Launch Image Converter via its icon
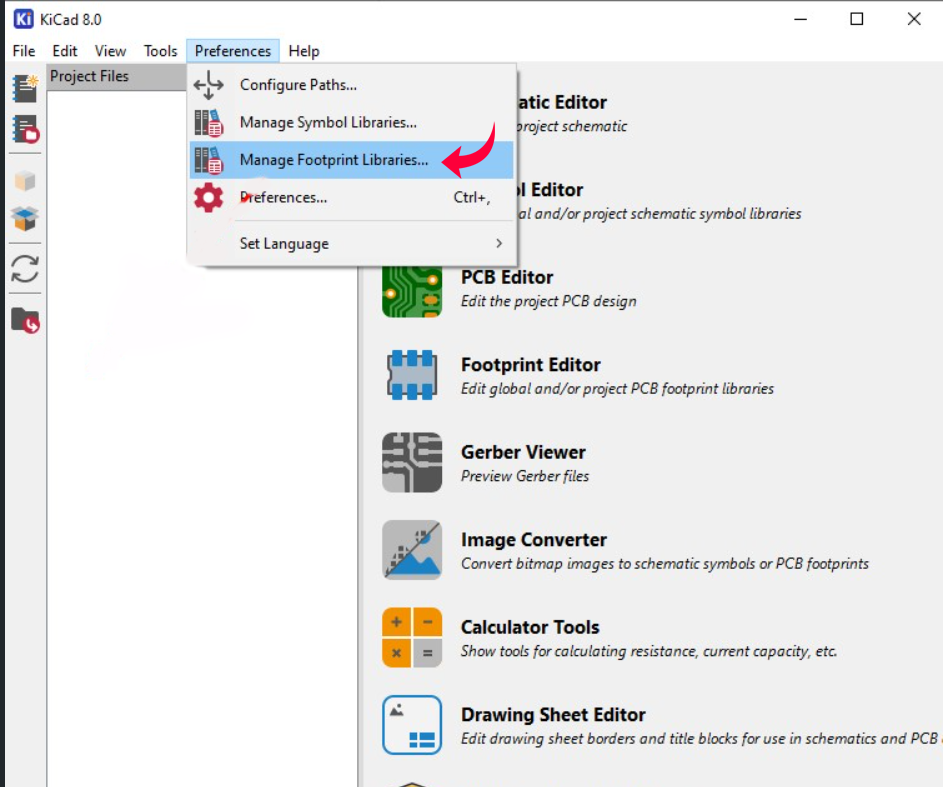943x787 pixels. 412,550
